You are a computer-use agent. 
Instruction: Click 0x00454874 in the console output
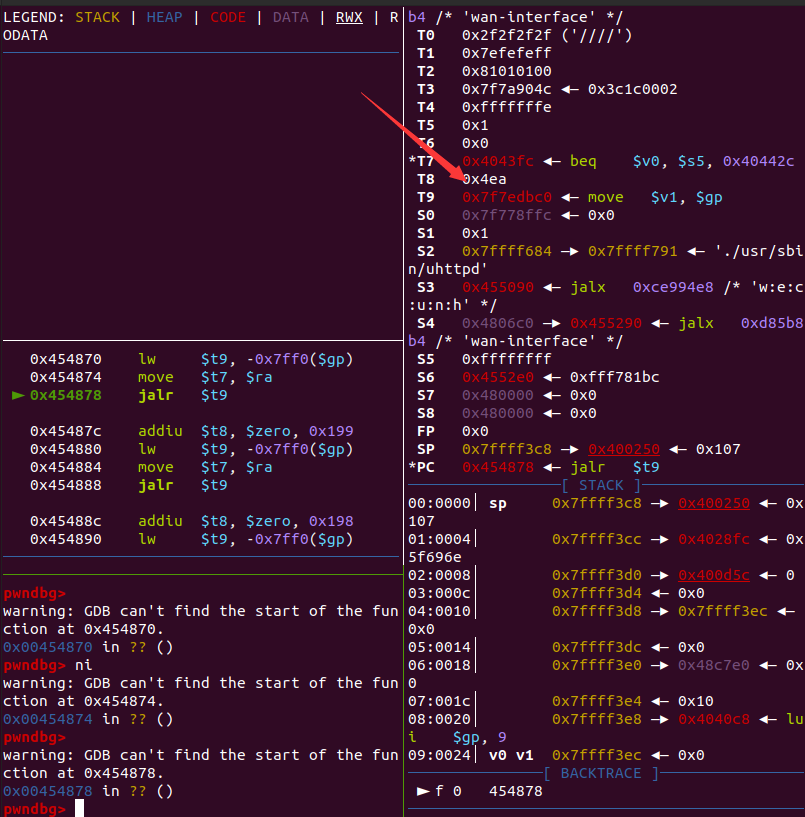47,719
